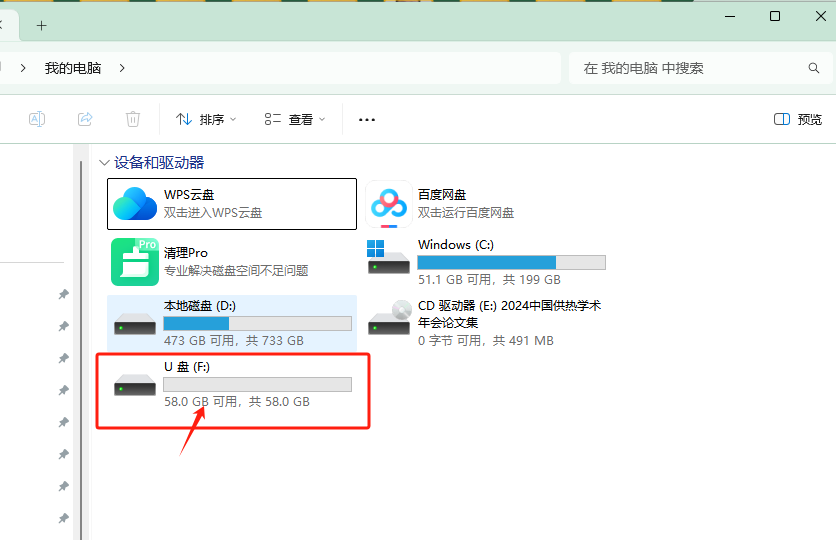
Task: Click the rename icon in toolbar
Action: click(x=36, y=119)
